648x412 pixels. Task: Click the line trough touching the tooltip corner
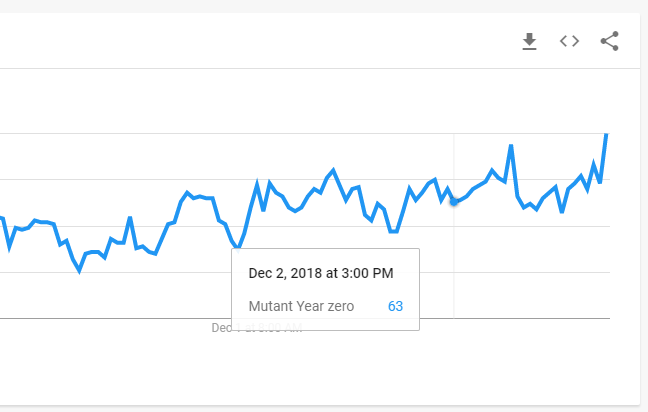click(237, 248)
